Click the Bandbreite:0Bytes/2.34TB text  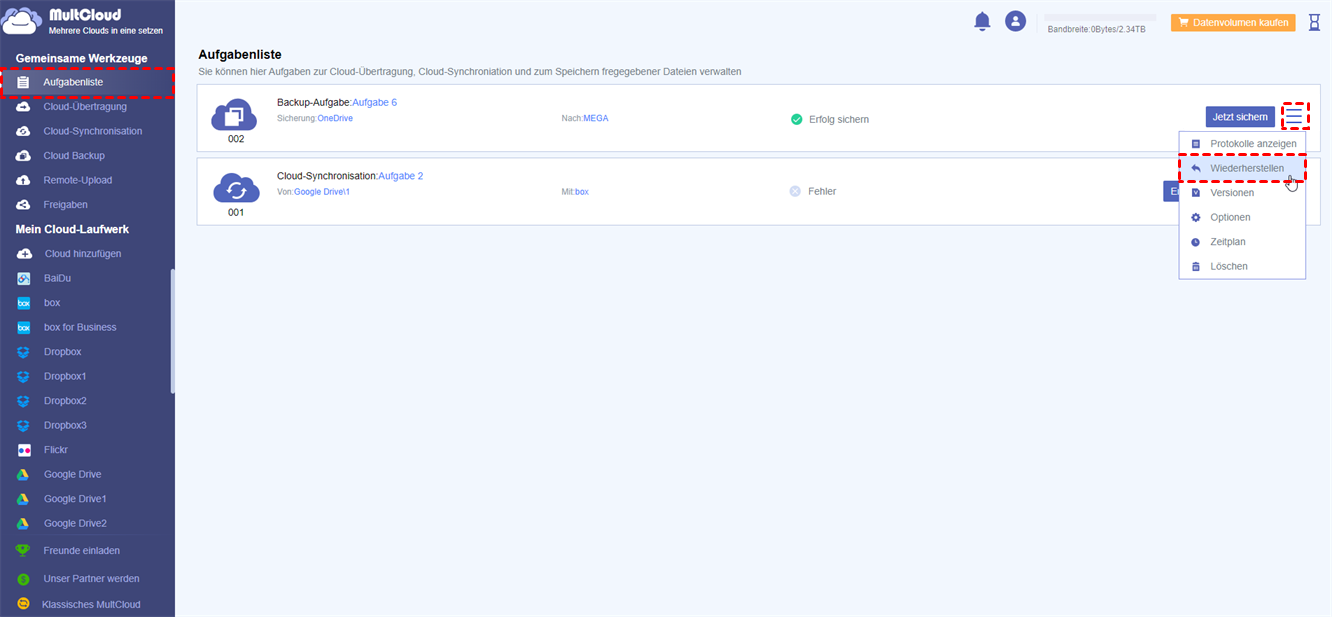1096,30
